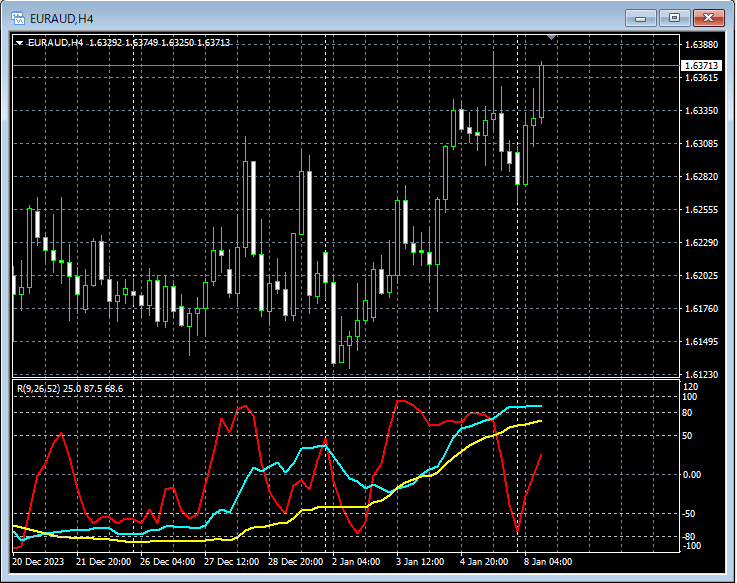The height and width of the screenshot is (583, 737).
Task: Click the 20 Dec 2023 date label
Action: pyautogui.click(x=38, y=562)
